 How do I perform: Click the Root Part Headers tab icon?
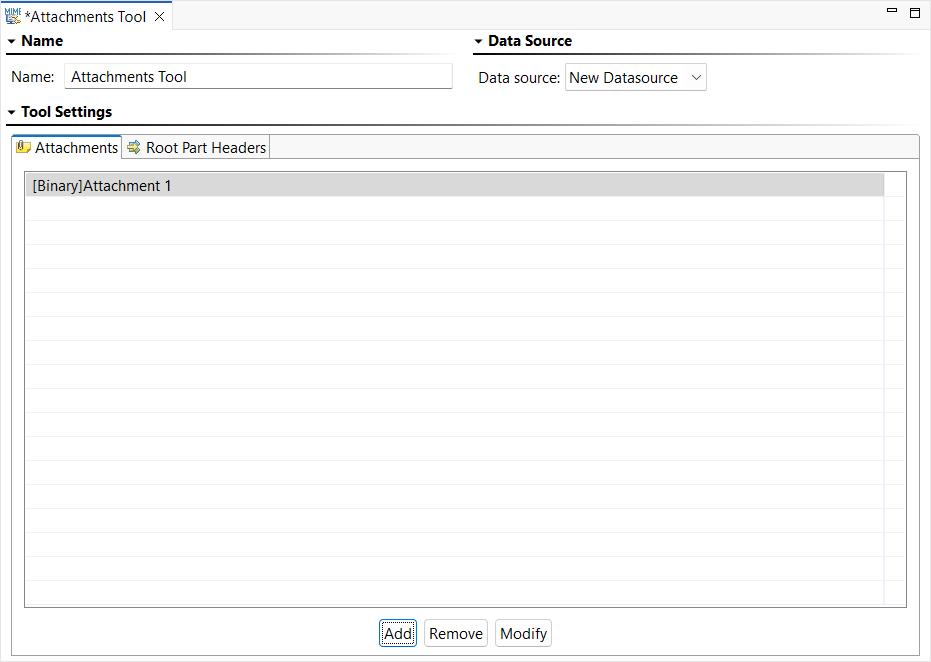(x=134, y=147)
